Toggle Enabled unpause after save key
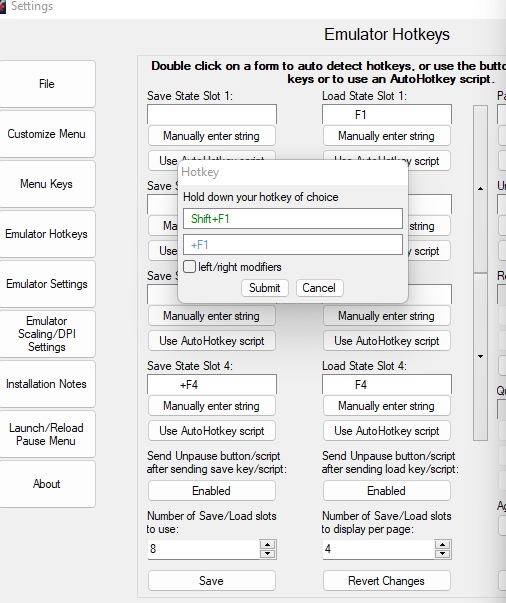 click(211, 491)
